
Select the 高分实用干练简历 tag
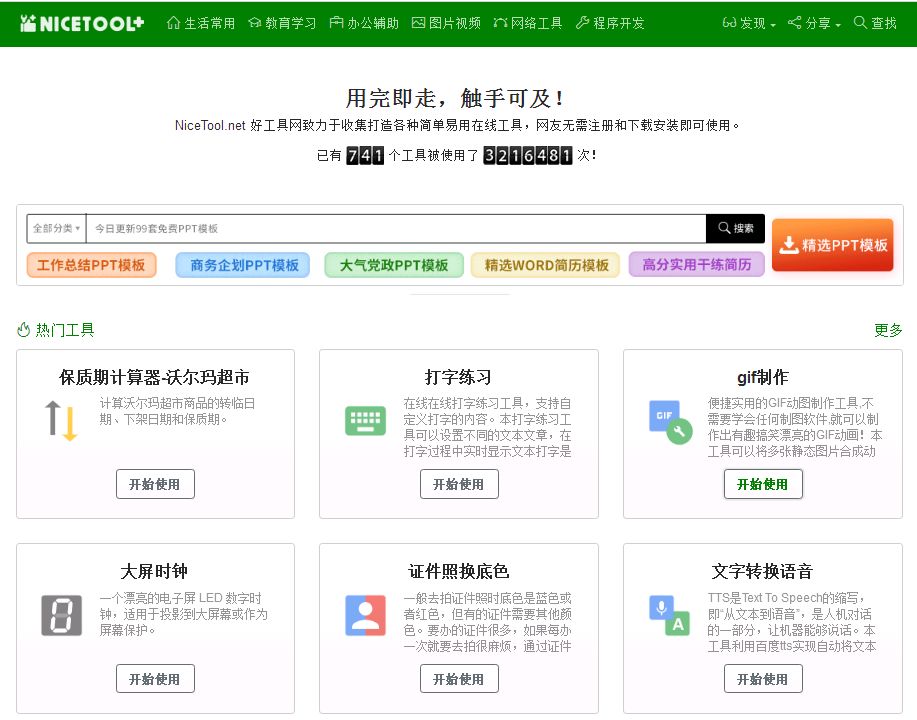point(697,265)
